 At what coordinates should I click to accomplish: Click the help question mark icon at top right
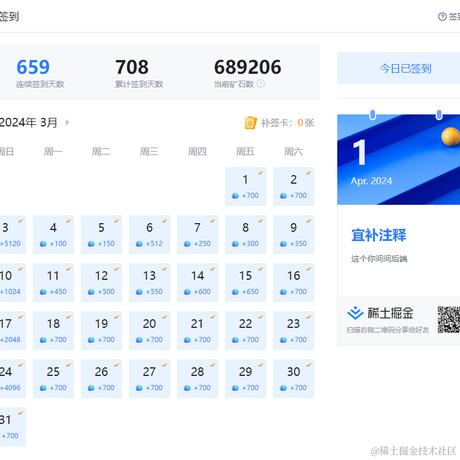(442, 16)
